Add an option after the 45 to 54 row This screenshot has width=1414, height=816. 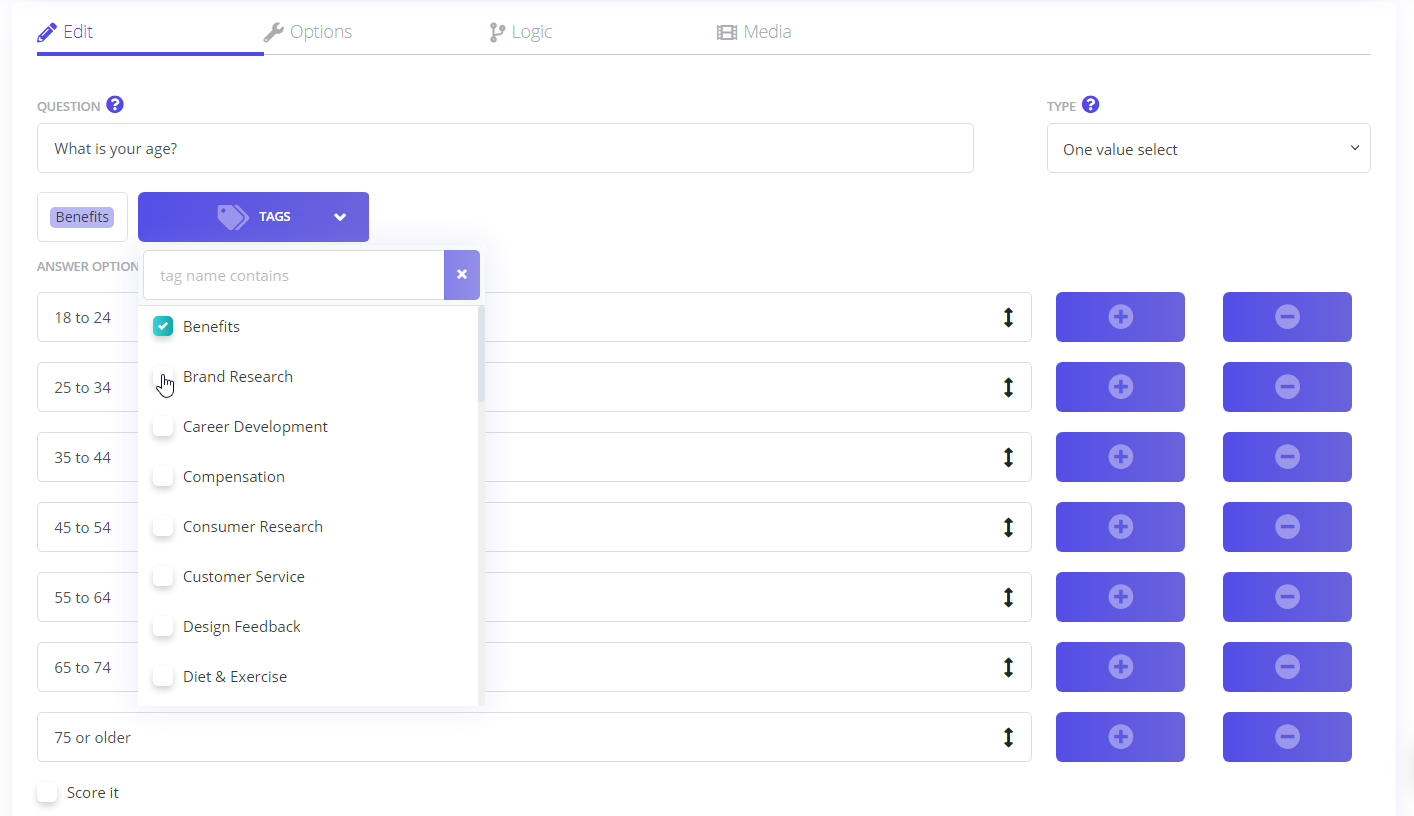[1120, 527]
